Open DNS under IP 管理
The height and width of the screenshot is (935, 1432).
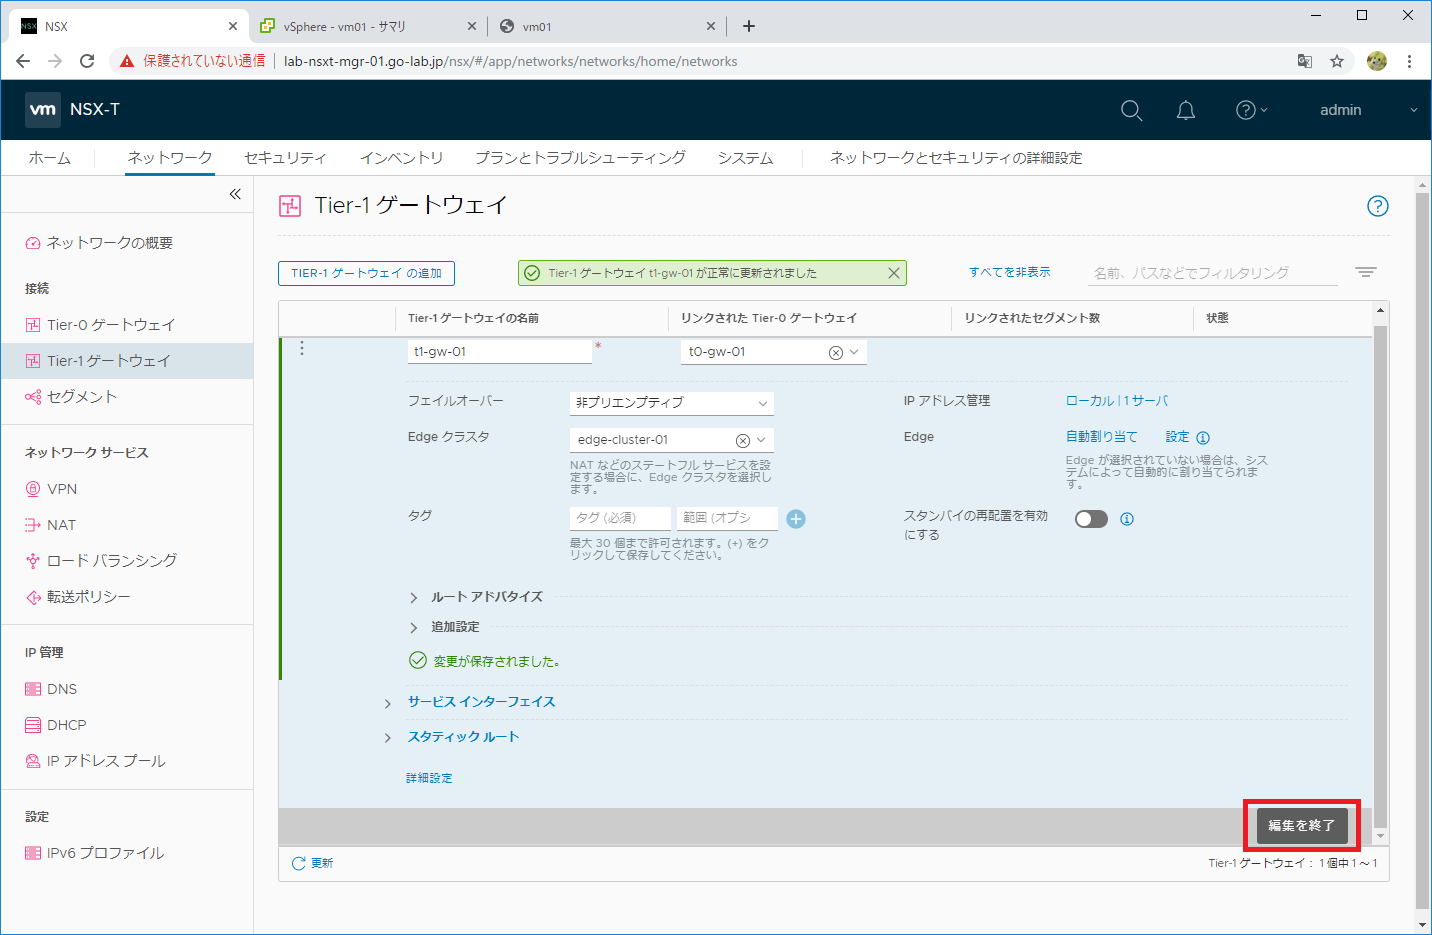(x=62, y=689)
